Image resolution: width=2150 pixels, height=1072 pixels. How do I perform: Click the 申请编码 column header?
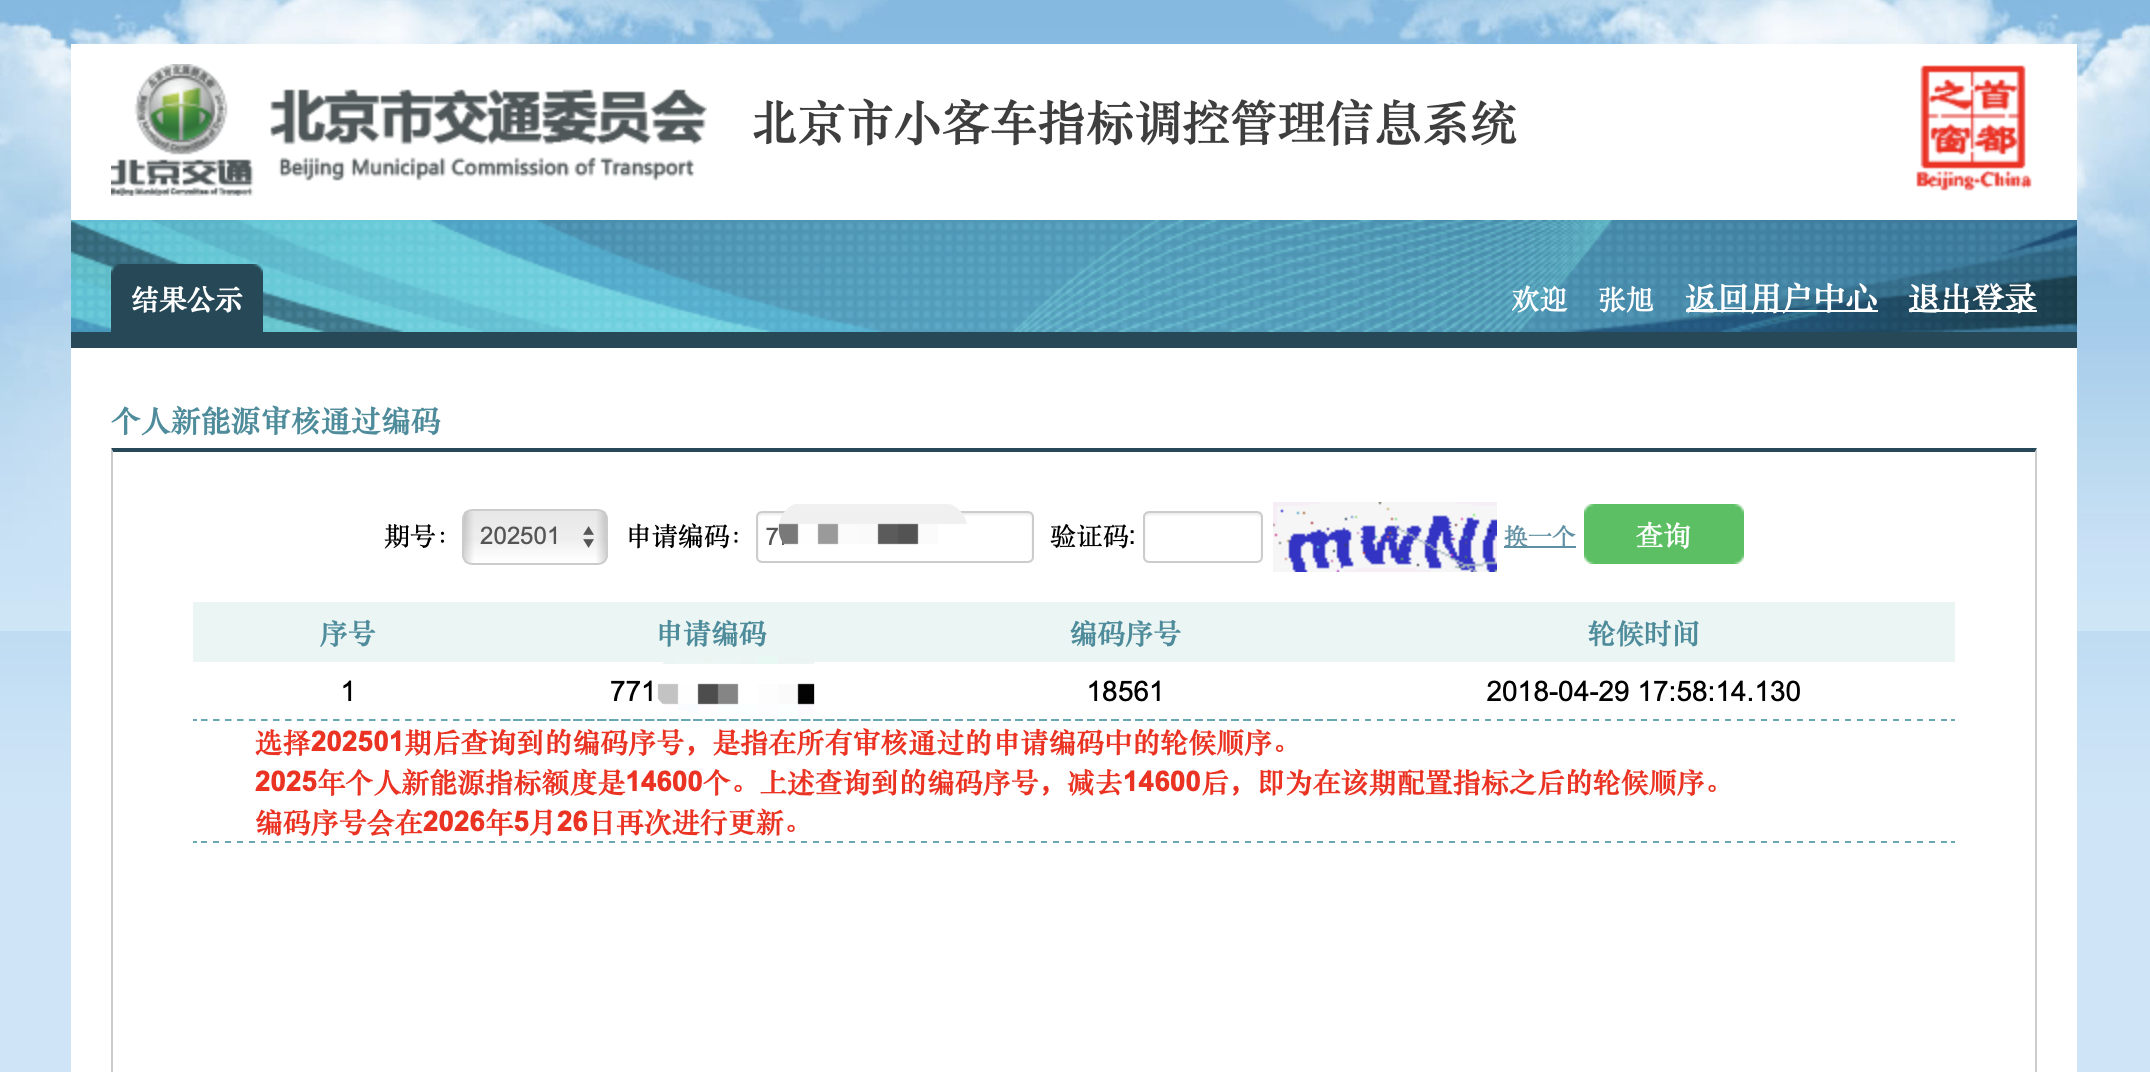pyautogui.click(x=712, y=633)
